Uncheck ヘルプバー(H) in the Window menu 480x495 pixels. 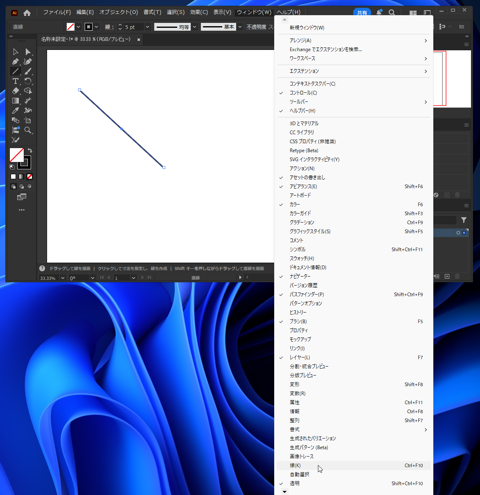pyautogui.click(x=353, y=111)
